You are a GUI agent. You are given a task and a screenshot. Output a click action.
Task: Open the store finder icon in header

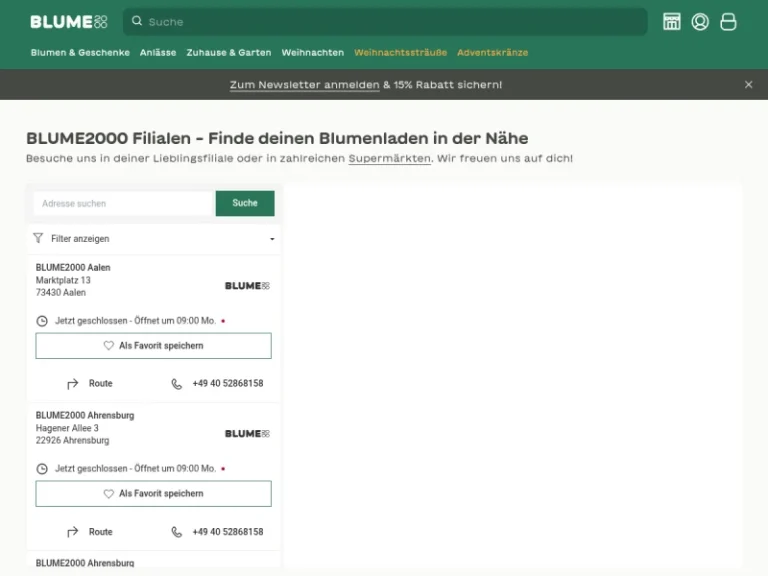[672, 22]
